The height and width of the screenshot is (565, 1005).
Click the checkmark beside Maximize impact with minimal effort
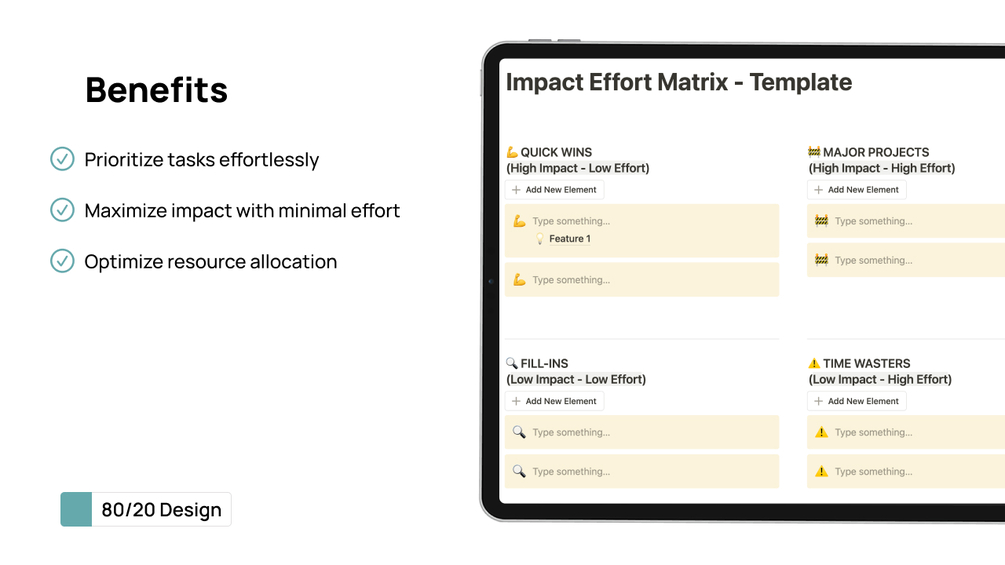62,210
